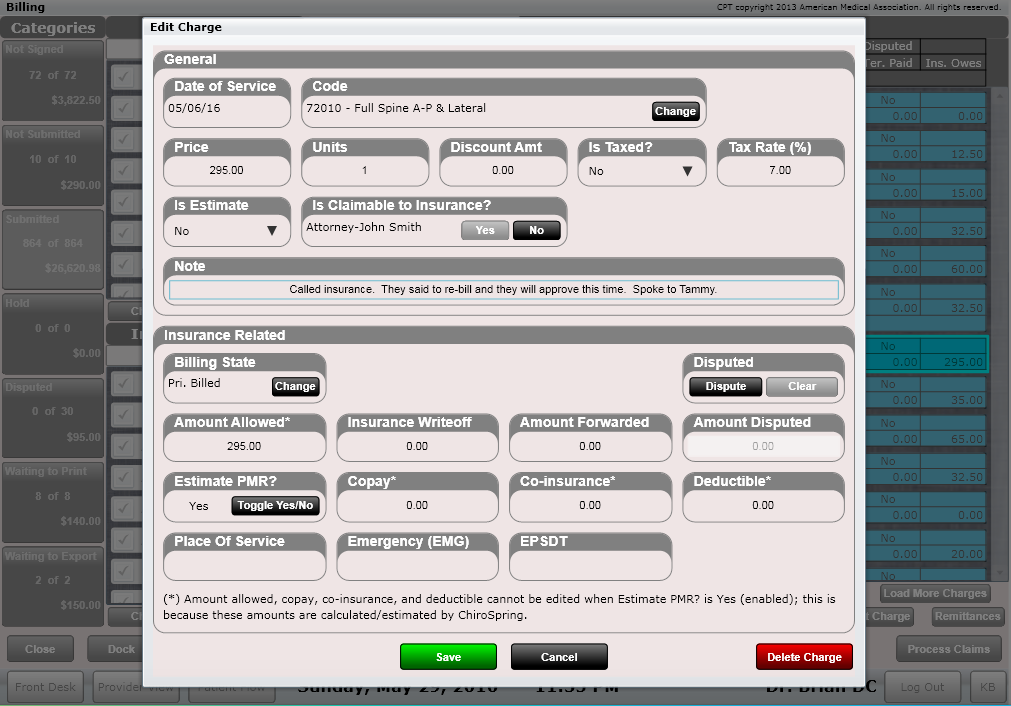Set Is Claimable to Insurance to No
The image size is (1011, 706).
click(x=537, y=230)
